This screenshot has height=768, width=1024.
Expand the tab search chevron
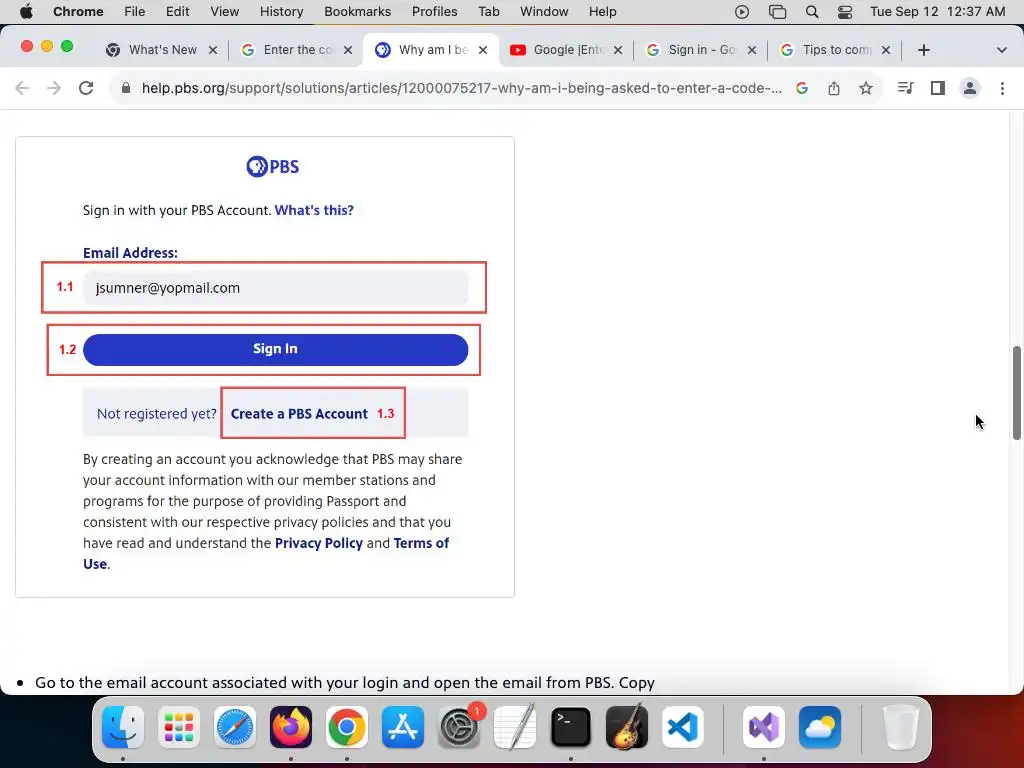(1001, 50)
